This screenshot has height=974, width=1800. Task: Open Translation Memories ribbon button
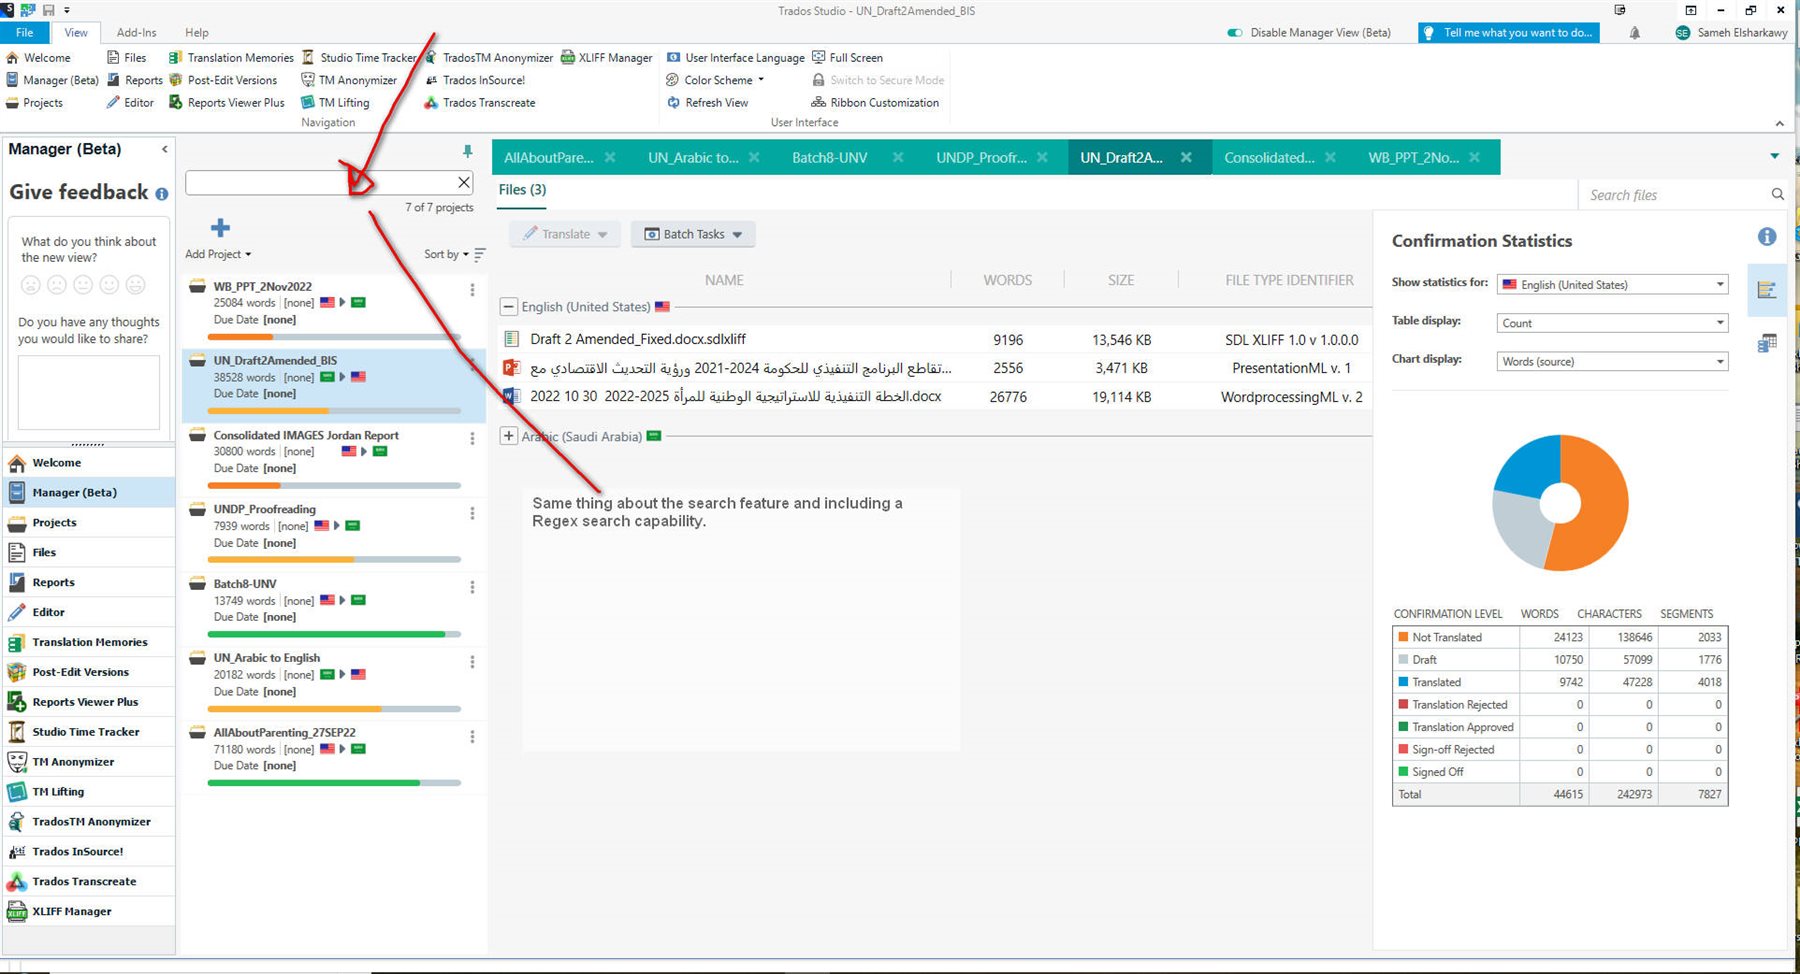[231, 58]
